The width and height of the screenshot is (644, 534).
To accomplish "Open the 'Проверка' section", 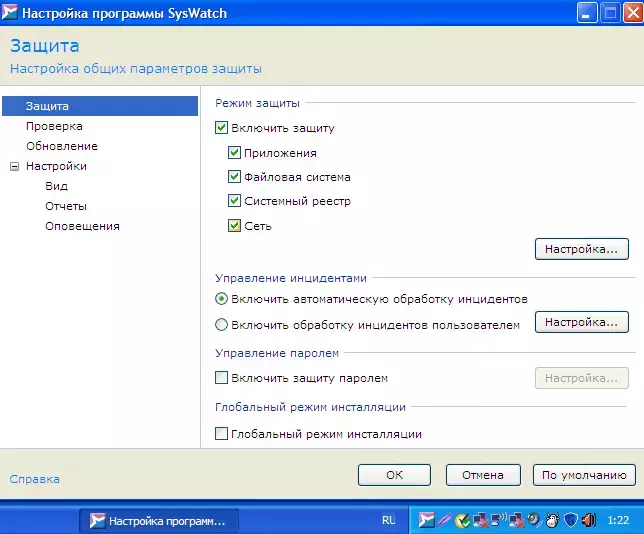I will tap(54, 126).
